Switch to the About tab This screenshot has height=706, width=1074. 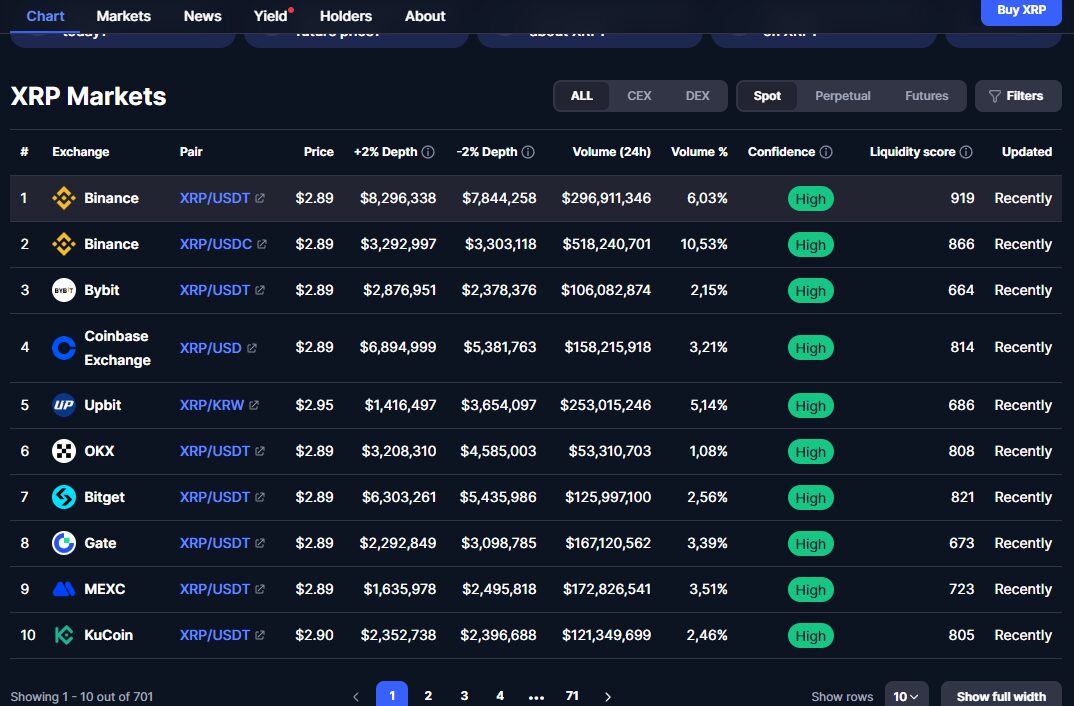click(x=425, y=16)
